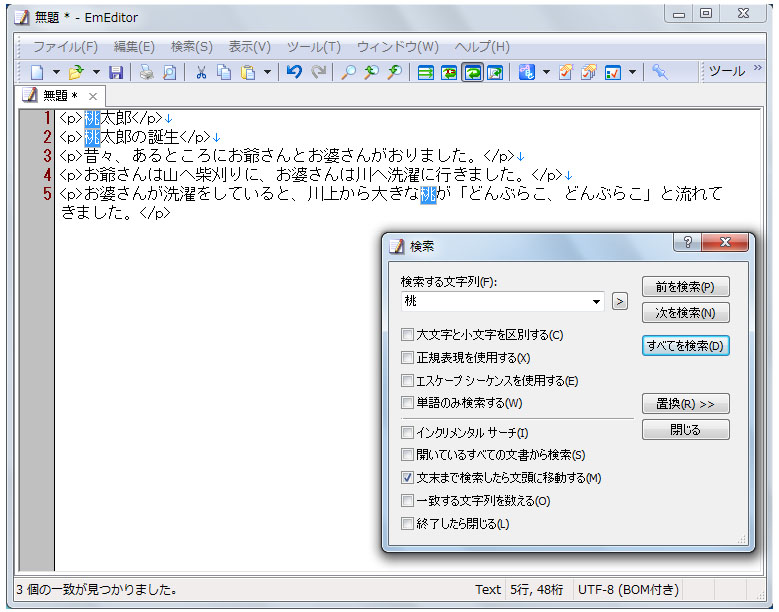Viewport: 779px width, 612px height.
Task: Open the ツール(T) menu
Action: click(x=313, y=47)
